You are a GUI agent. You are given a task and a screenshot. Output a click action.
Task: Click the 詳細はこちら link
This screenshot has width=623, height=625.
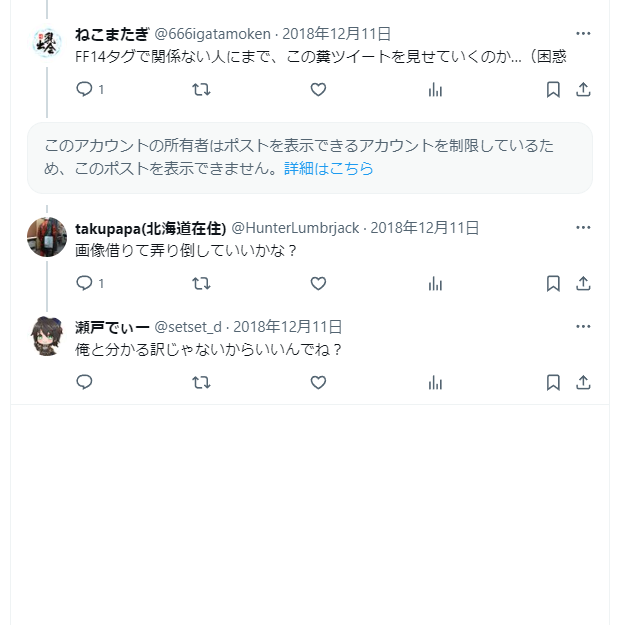[328, 168]
